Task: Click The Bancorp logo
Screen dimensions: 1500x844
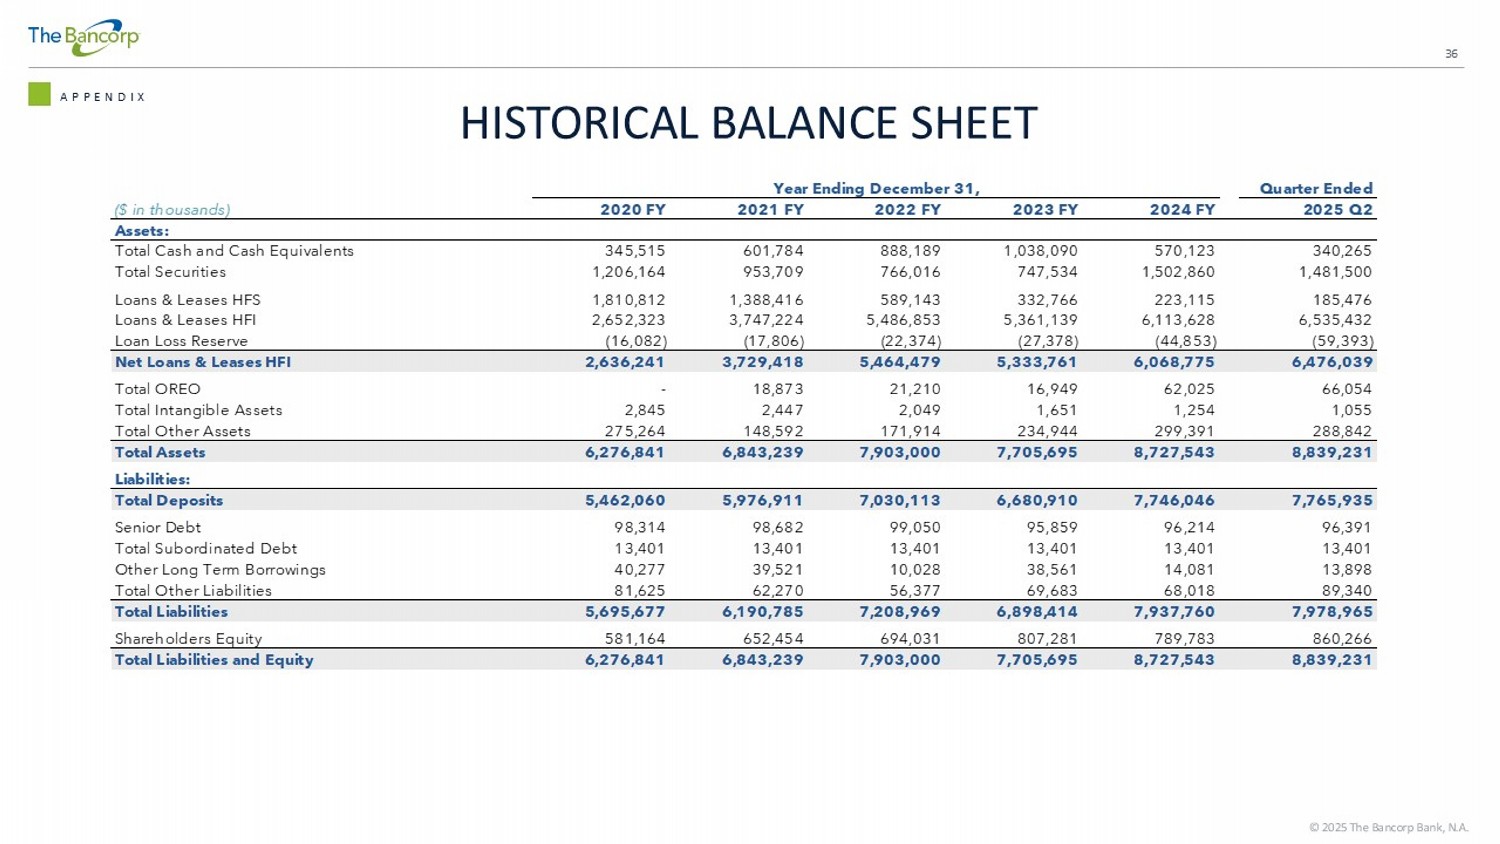Action: [x=83, y=37]
